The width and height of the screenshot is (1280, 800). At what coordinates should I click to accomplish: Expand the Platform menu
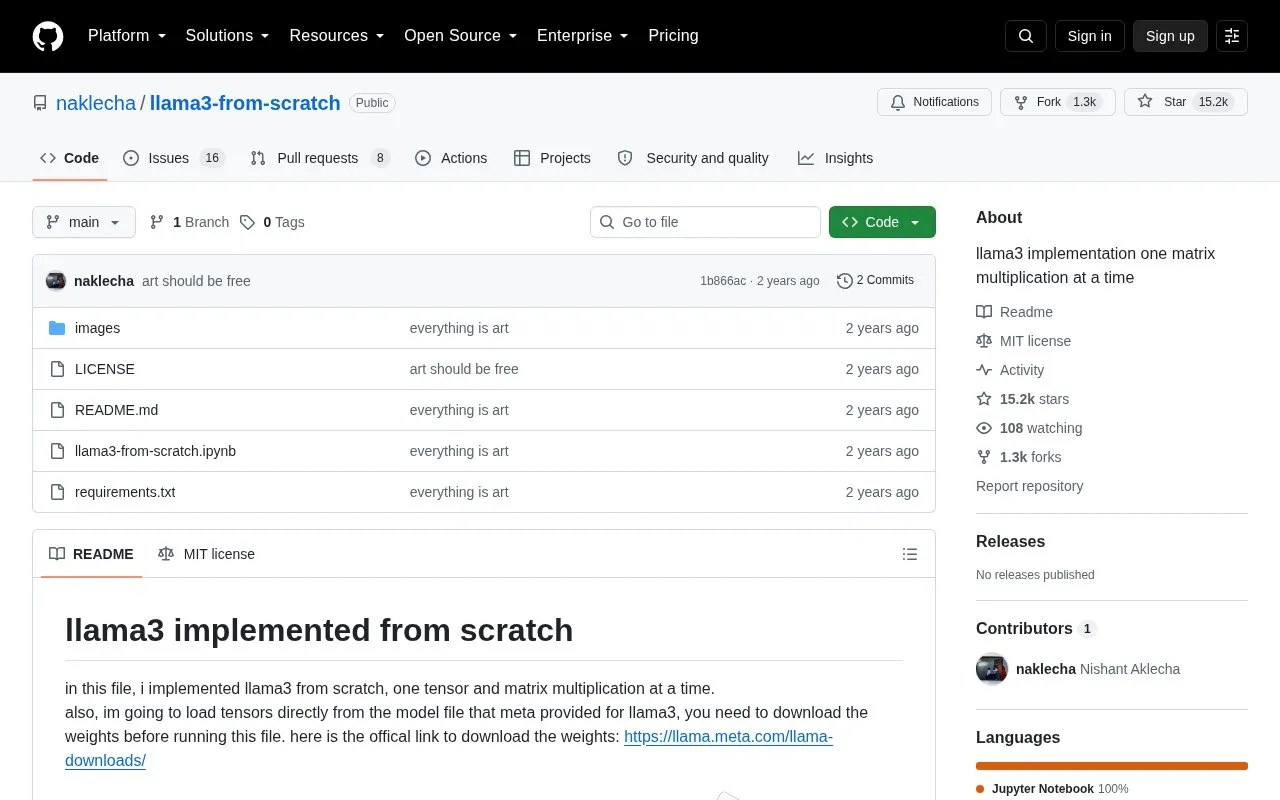[127, 36]
